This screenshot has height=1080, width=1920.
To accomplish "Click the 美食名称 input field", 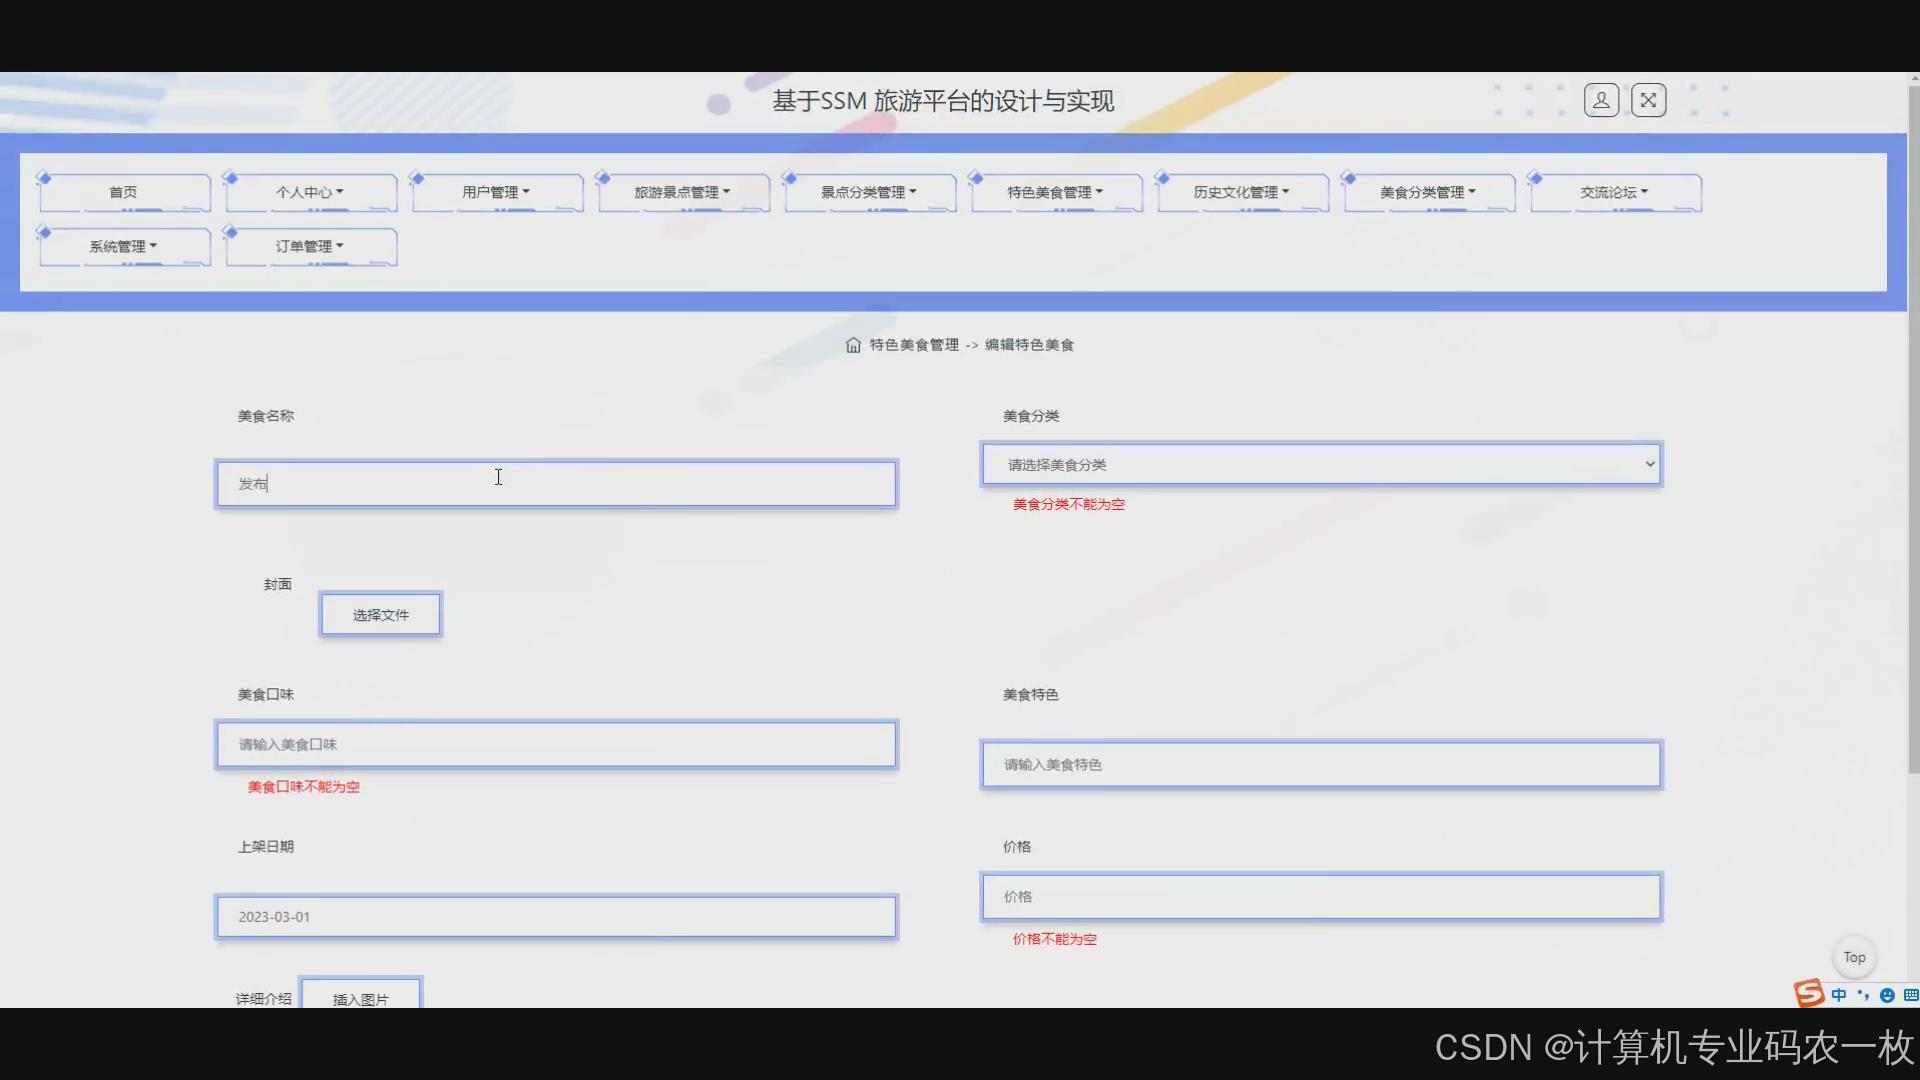I will [556, 484].
